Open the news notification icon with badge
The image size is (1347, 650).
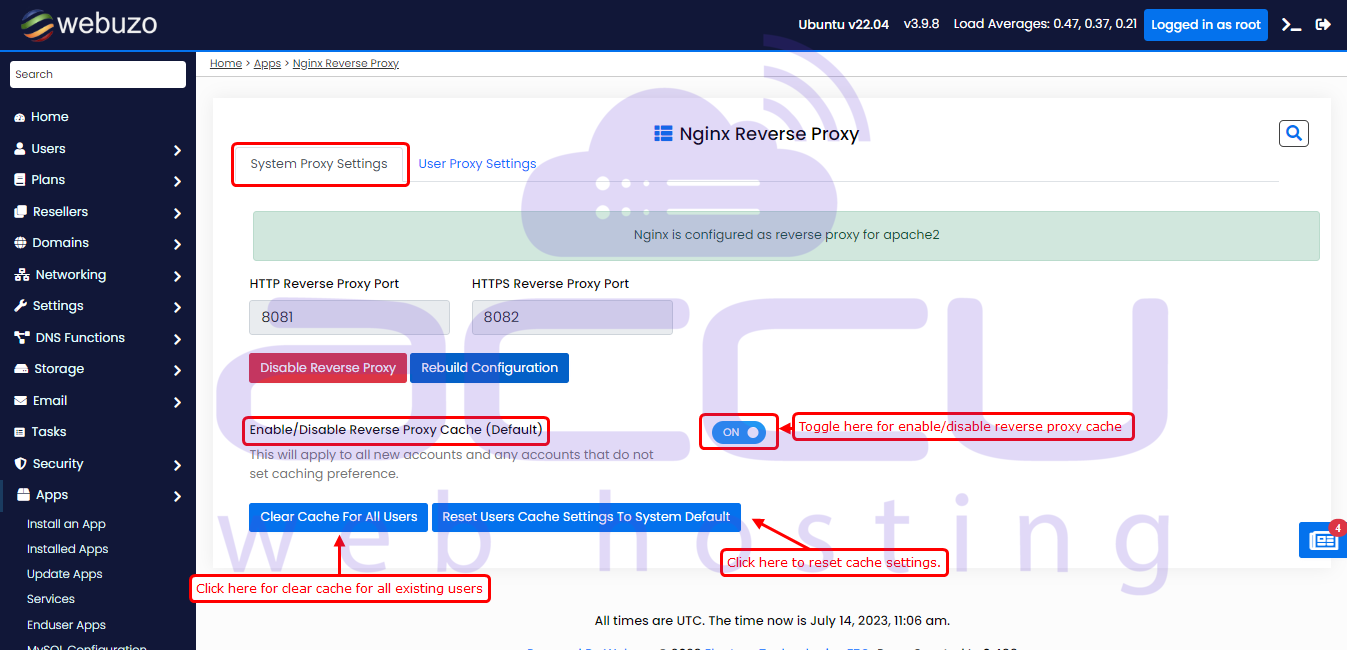coord(1323,540)
